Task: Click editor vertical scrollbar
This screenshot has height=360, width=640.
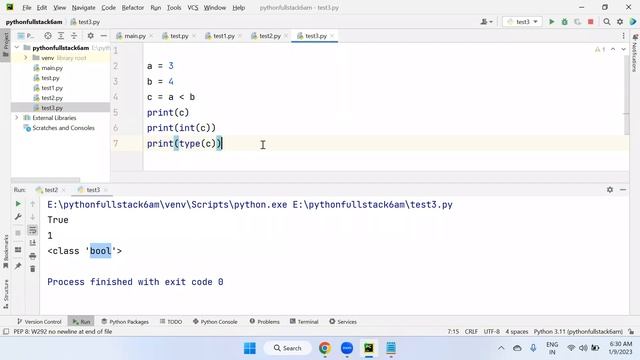Action: tap(627, 95)
